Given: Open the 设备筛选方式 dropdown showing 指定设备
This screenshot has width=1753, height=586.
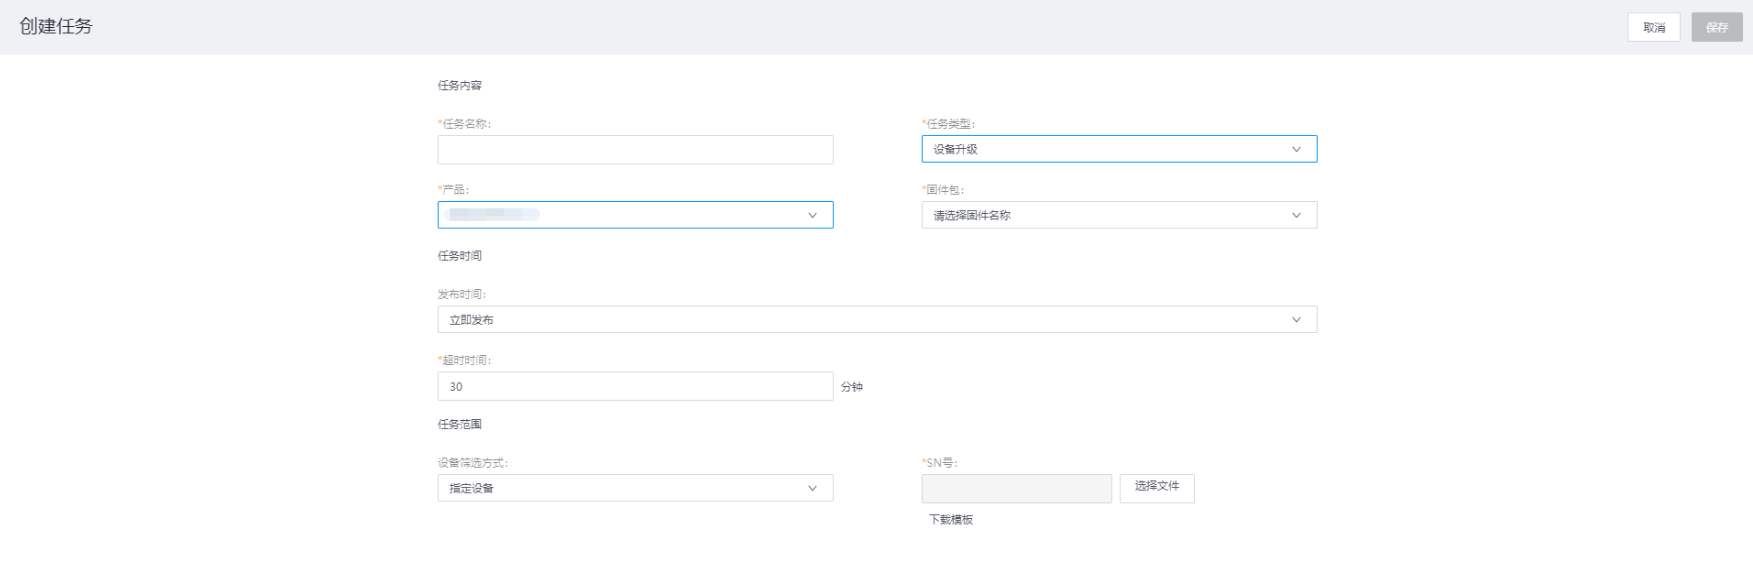Looking at the screenshot, I should (x=620, y=488).
